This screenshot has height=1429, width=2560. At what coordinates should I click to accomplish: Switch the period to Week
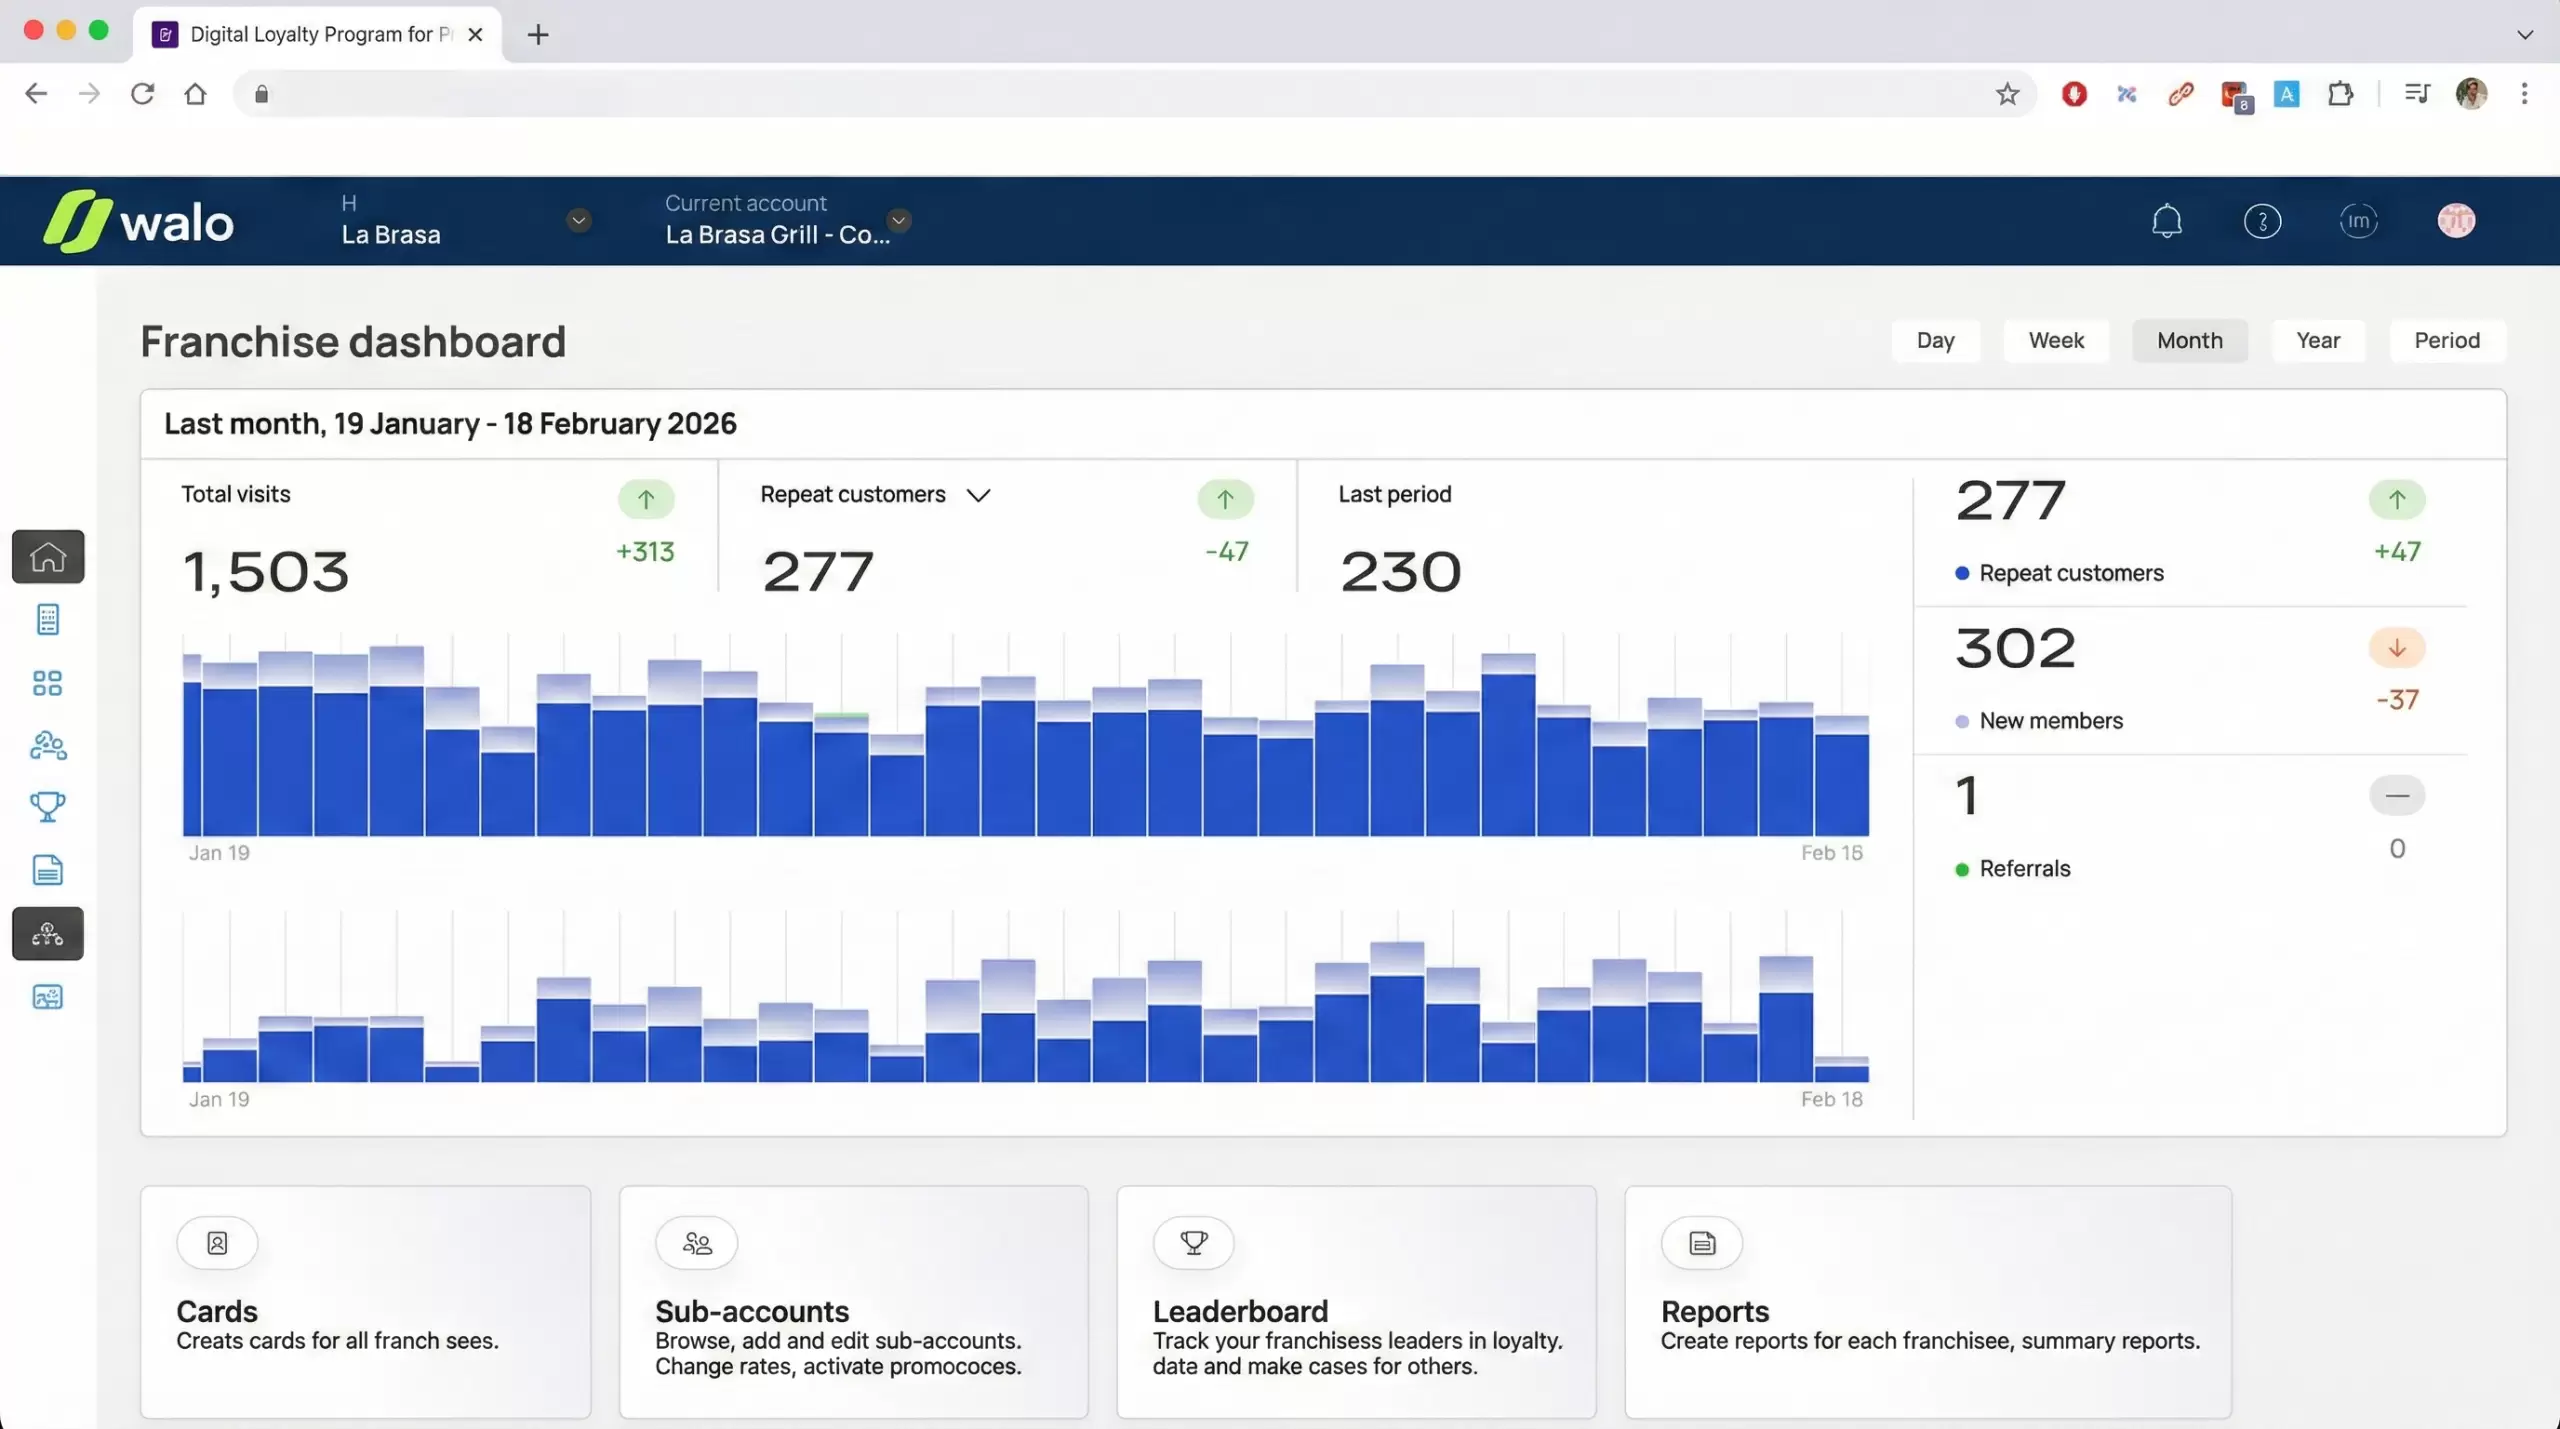[x=2056, y=341]
